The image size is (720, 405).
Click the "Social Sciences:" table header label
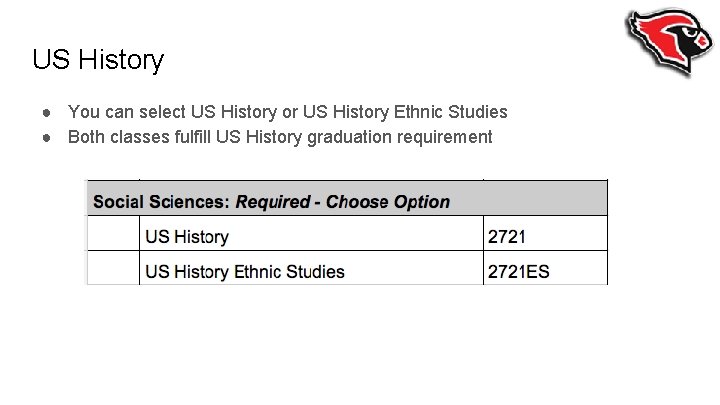161,202
